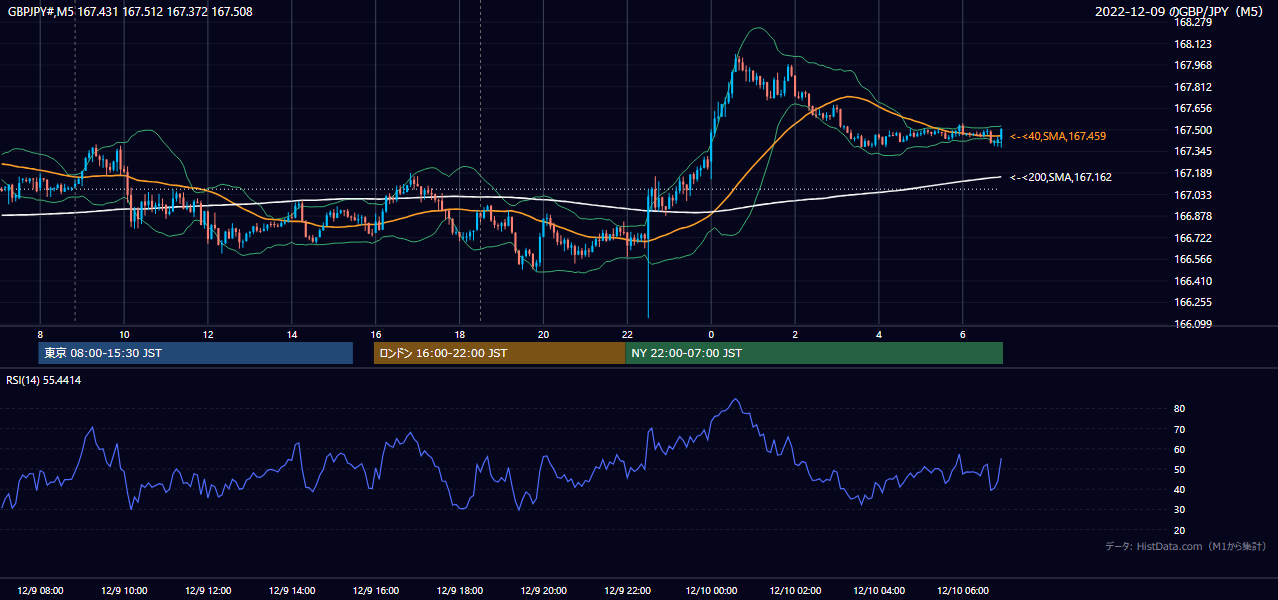The image size is (1278, 600).
Task: Click the RSI(14) 55.4414 indicator label
Action: click(44, 380)
